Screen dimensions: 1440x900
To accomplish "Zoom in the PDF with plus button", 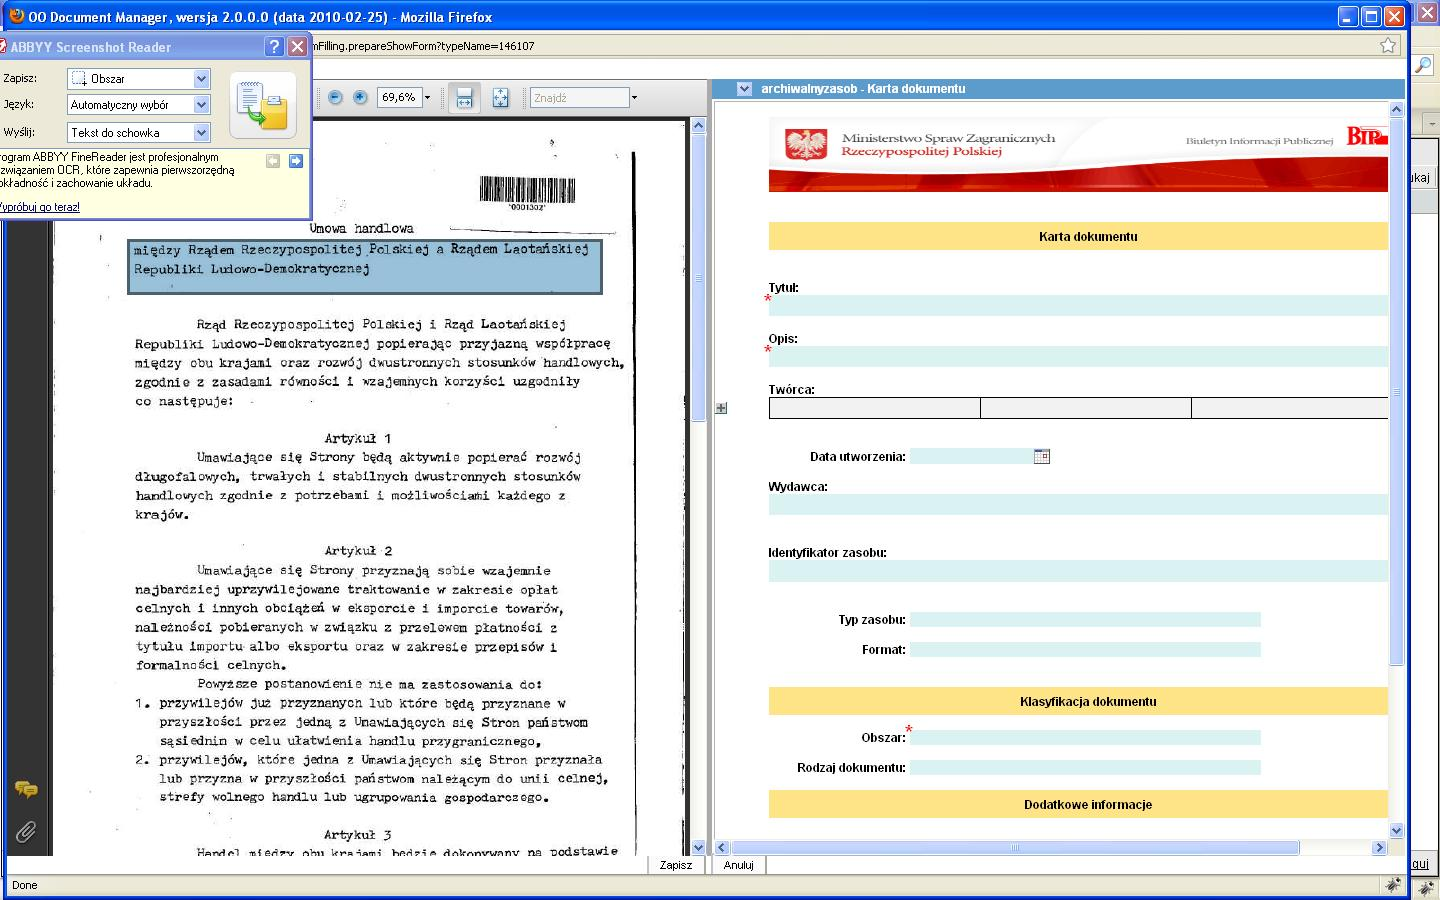I will (360, 97).
